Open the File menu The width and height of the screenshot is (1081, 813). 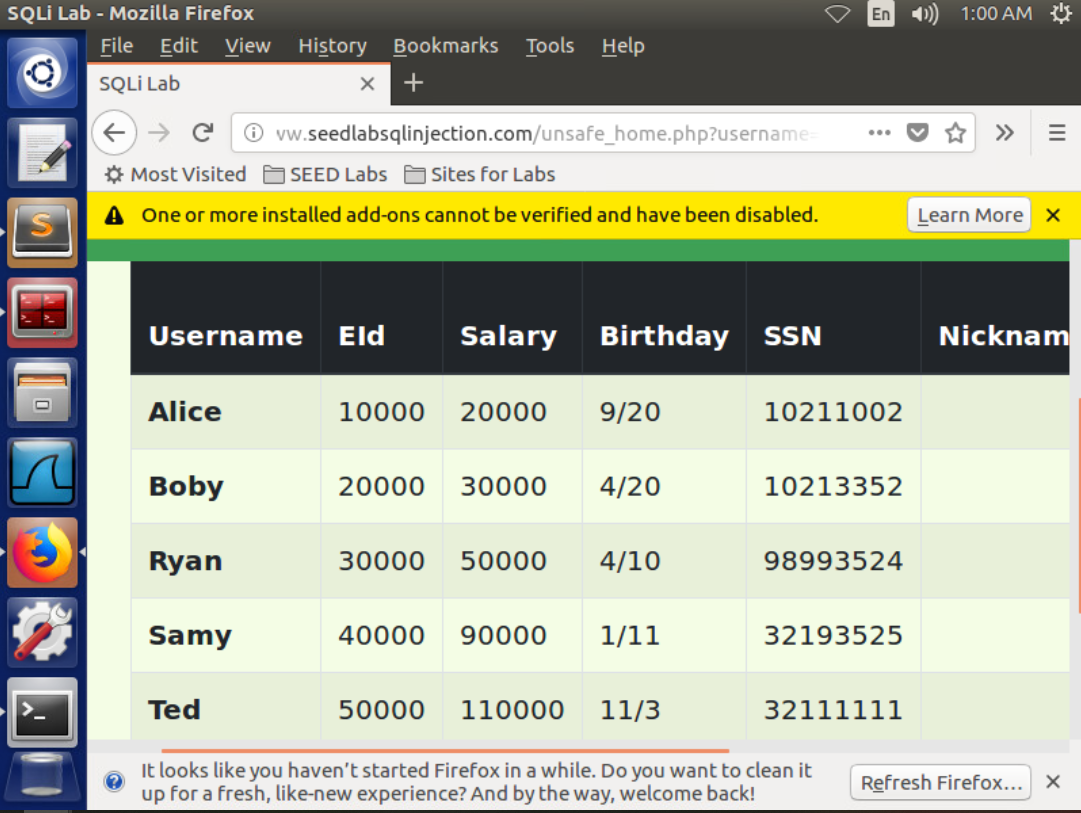coord(117,46)
